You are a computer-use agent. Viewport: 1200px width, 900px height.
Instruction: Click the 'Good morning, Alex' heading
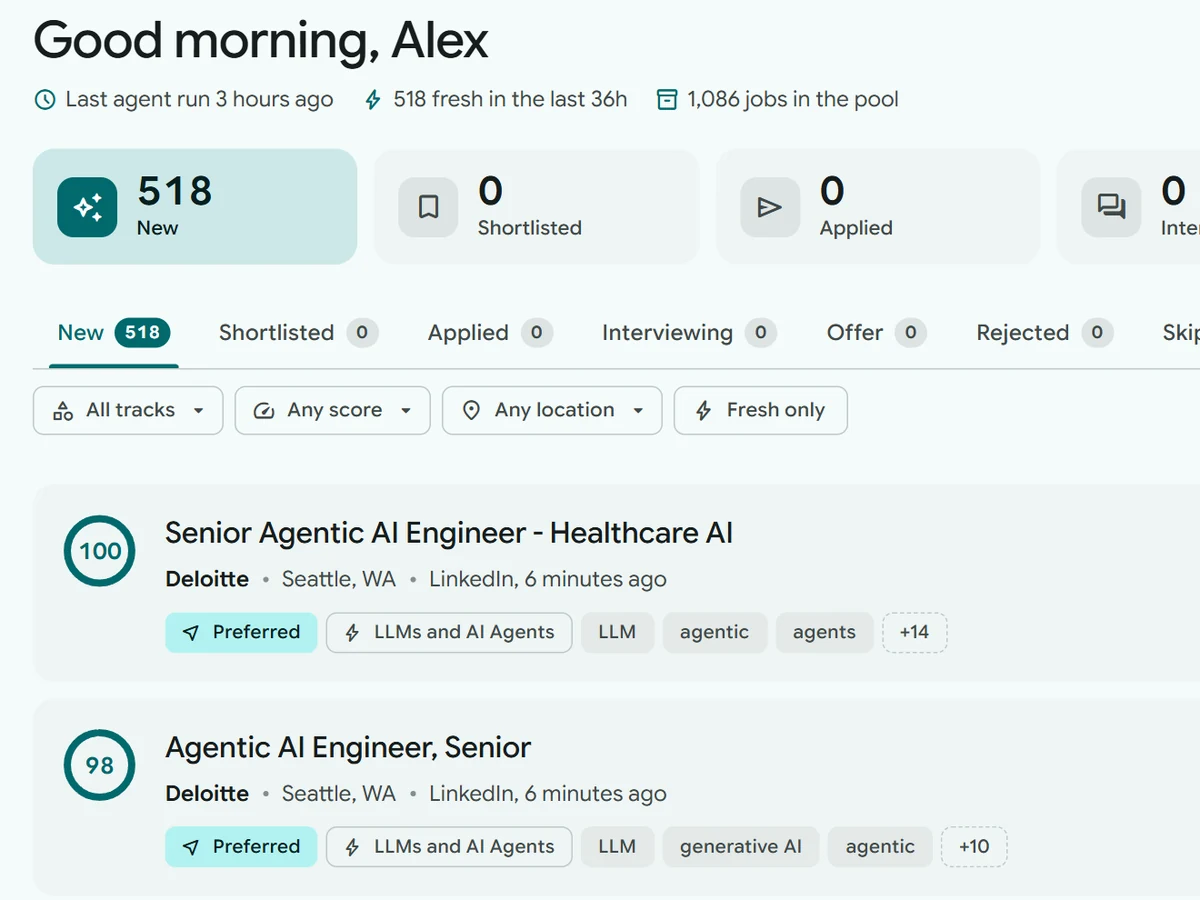point(261,41)
